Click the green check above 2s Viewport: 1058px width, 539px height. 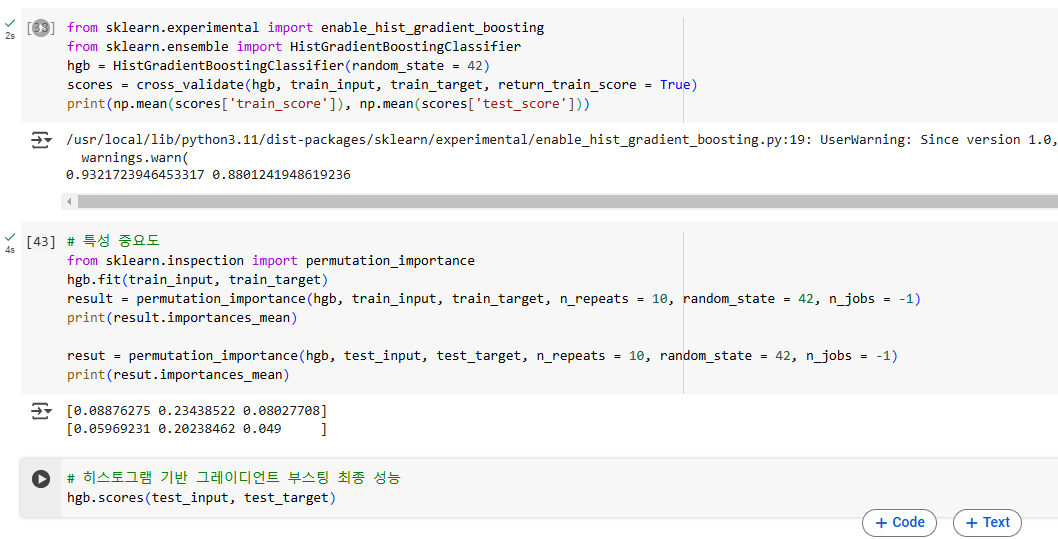(x=10, y=24)
